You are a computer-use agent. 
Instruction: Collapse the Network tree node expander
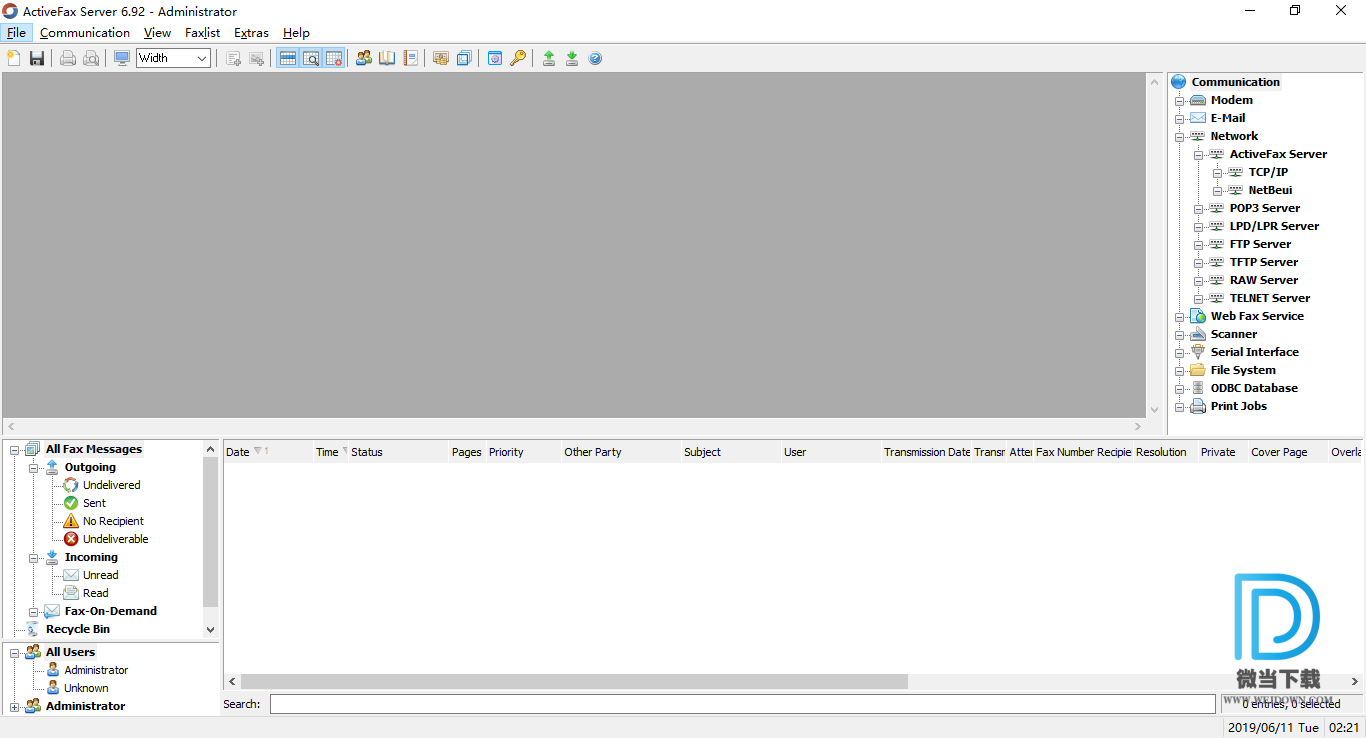click(1180, 136)
